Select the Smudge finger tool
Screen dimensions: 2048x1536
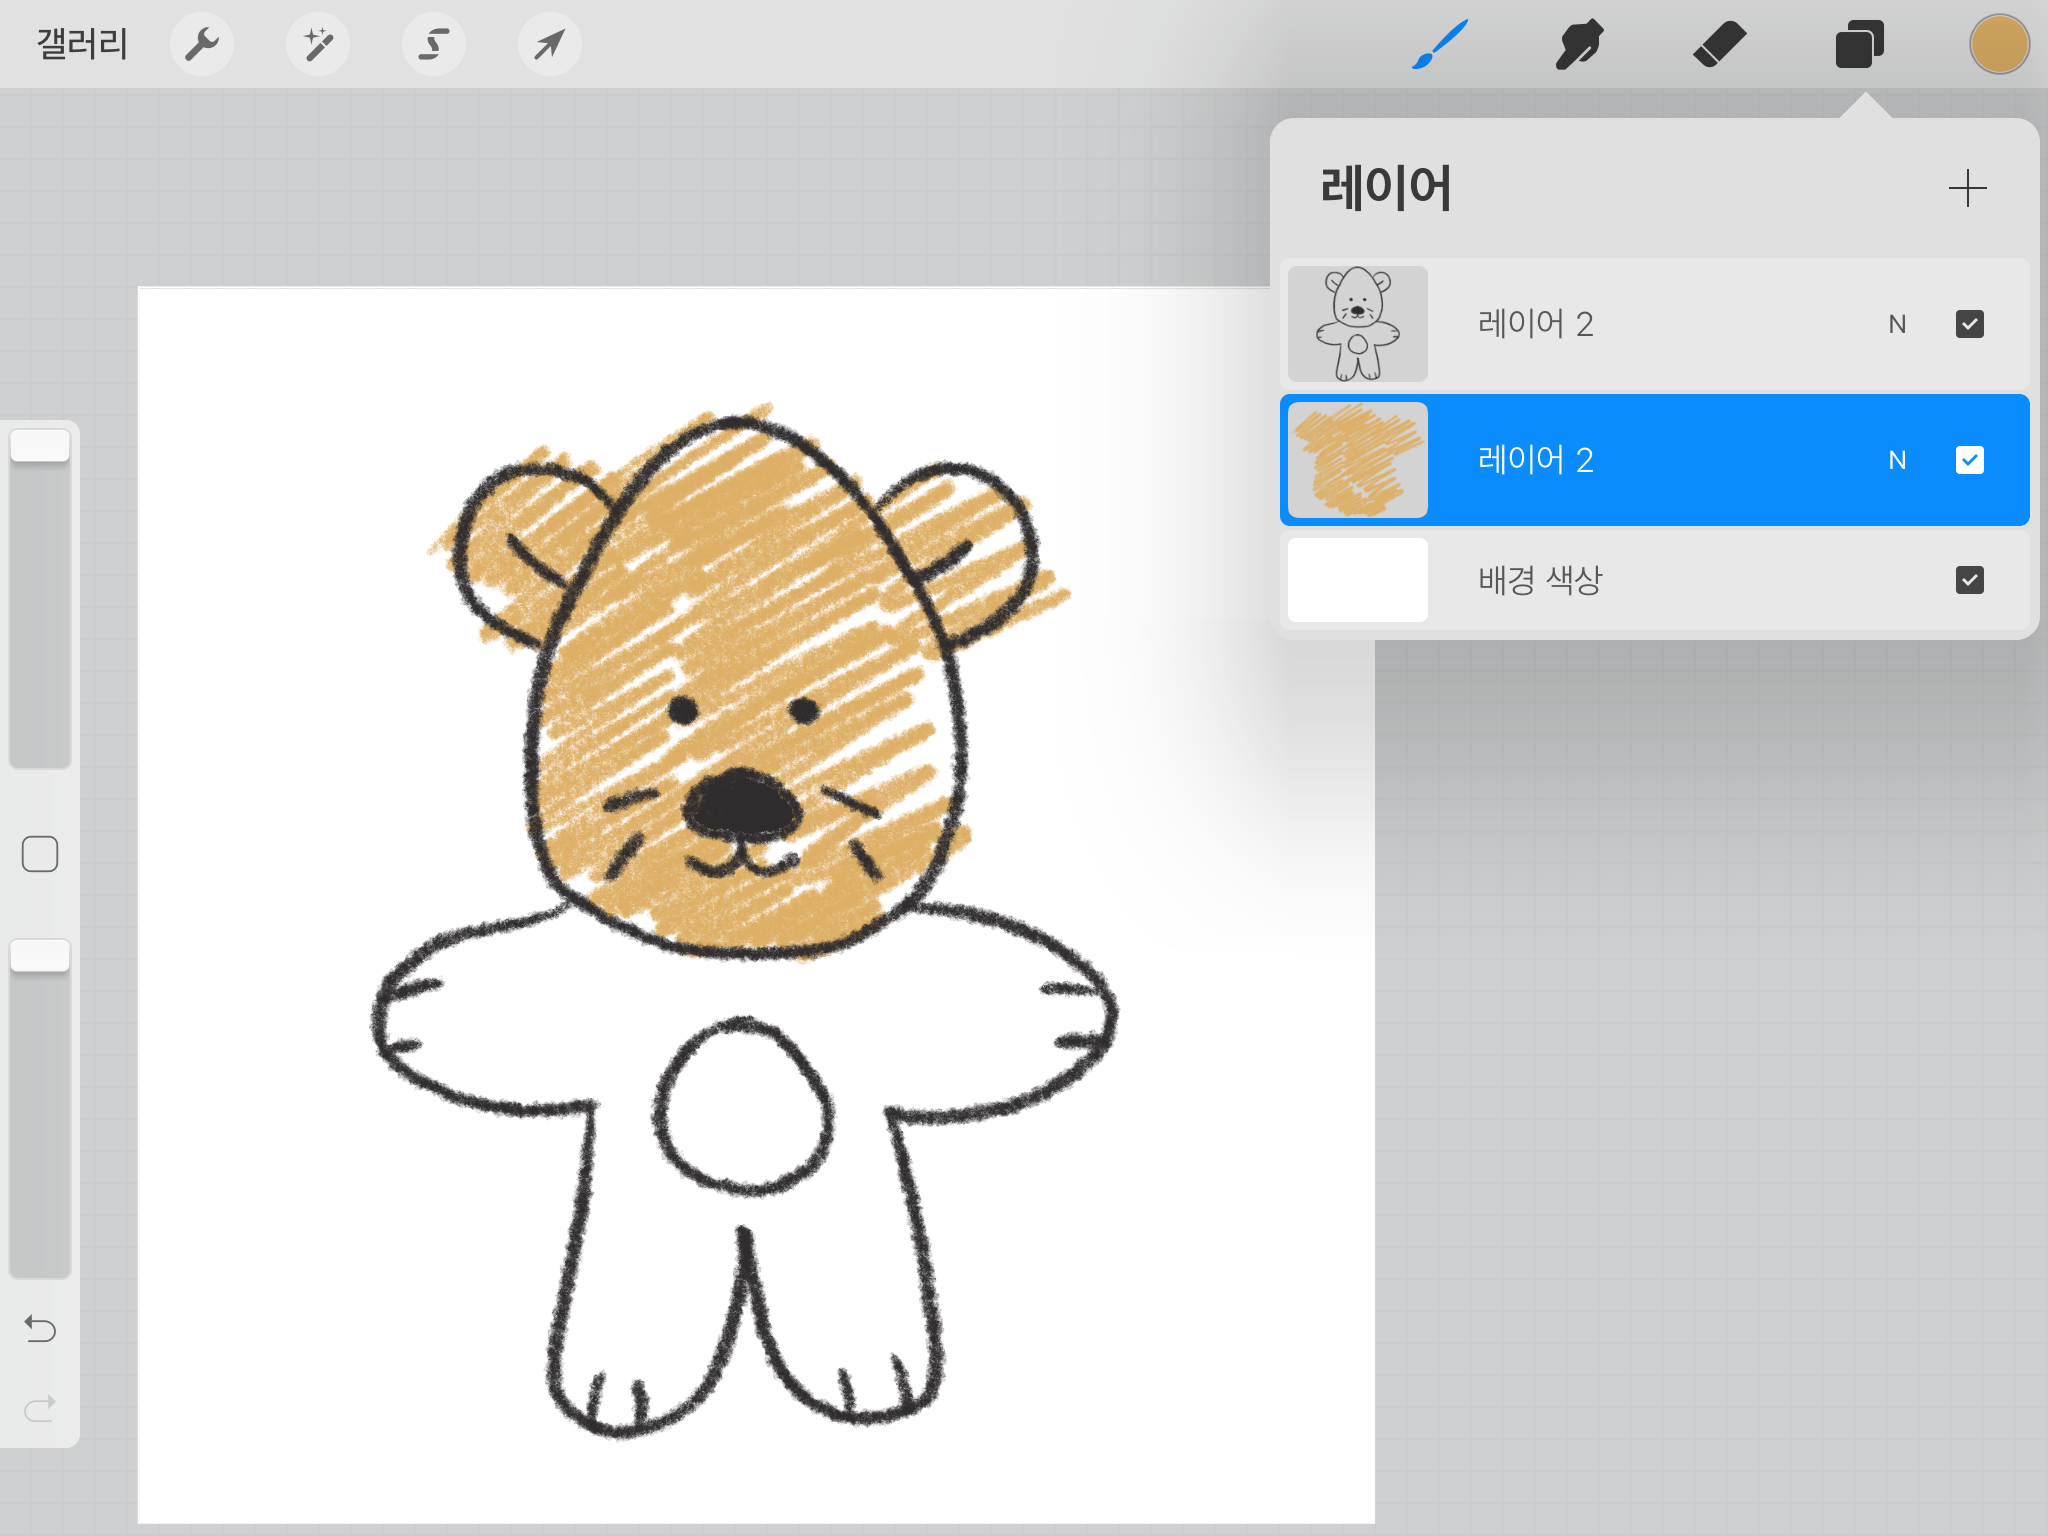(x=1579, y=44)
